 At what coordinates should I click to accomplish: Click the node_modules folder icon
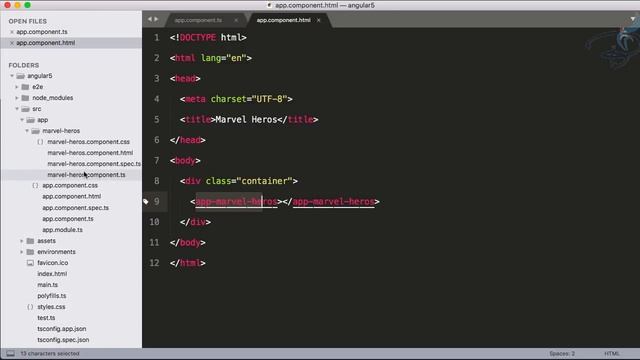[x=25, y=98]
